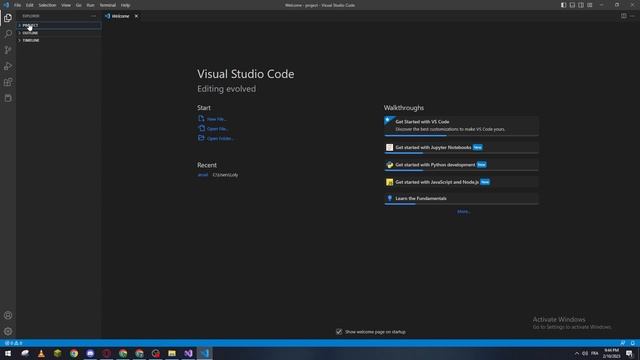Click the New File link
640x360 pixels.
coord(212,119)
